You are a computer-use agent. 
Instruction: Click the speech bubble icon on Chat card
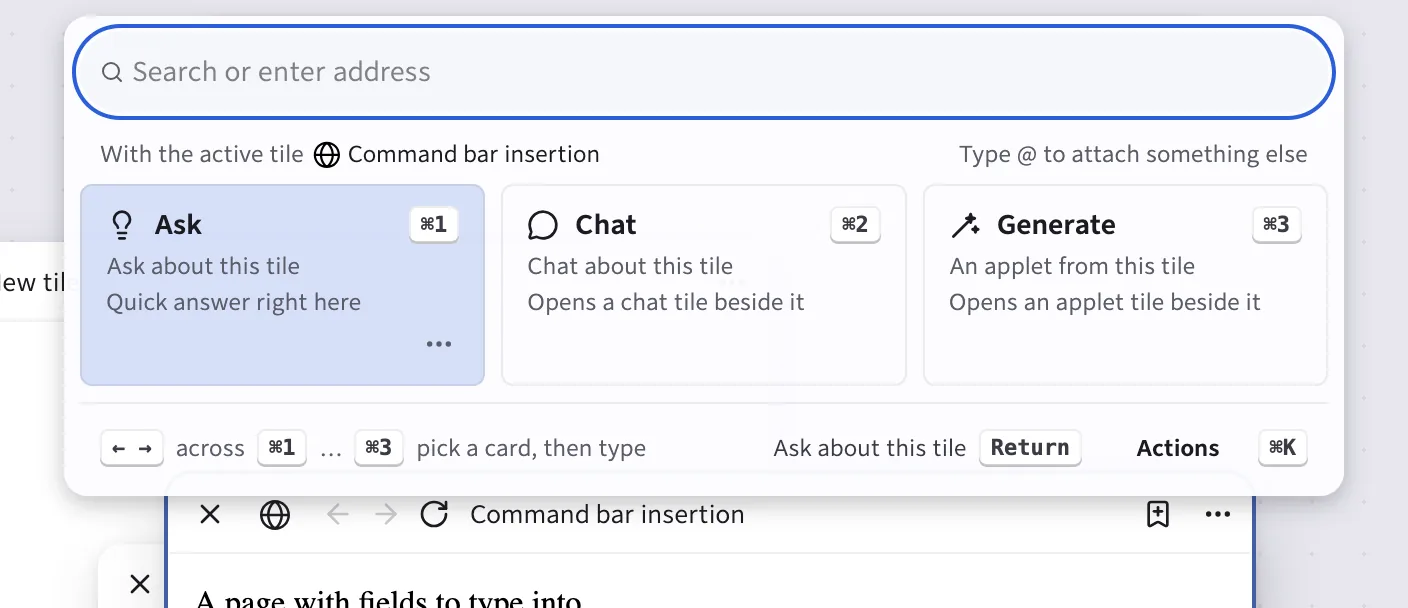coord(542,225)
